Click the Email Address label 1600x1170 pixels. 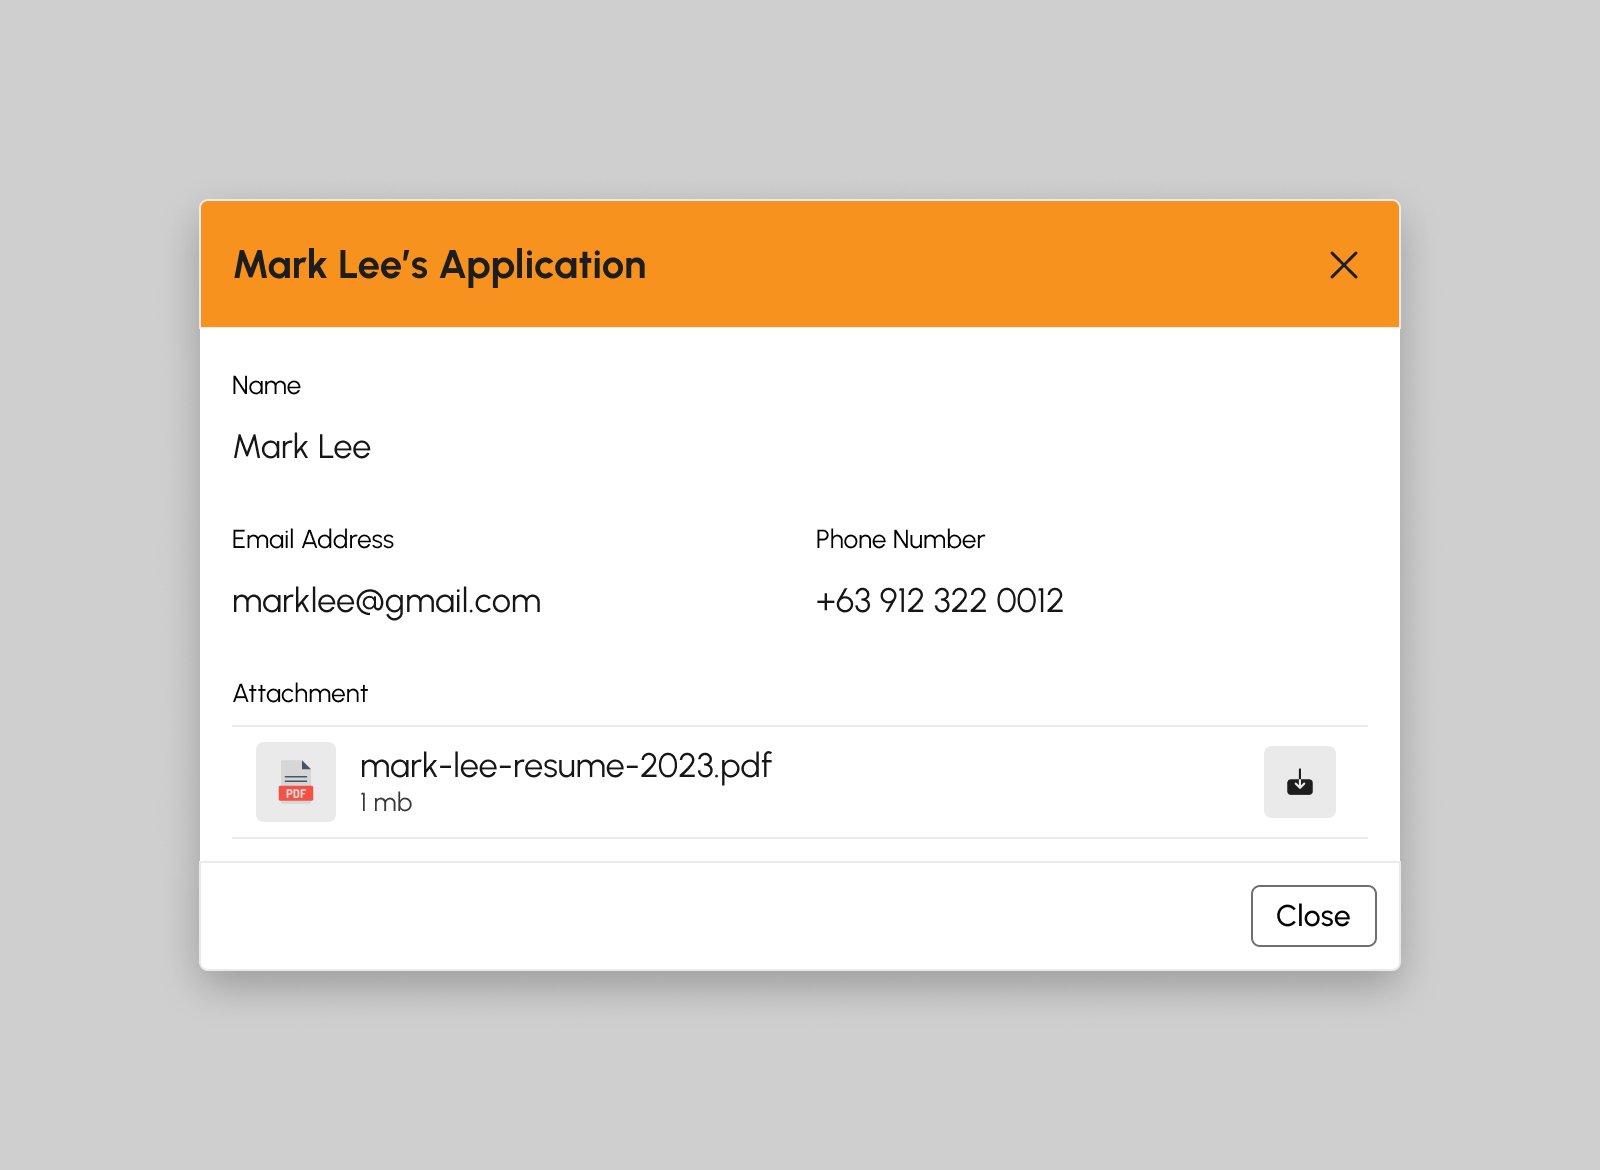tap(313, 539)
